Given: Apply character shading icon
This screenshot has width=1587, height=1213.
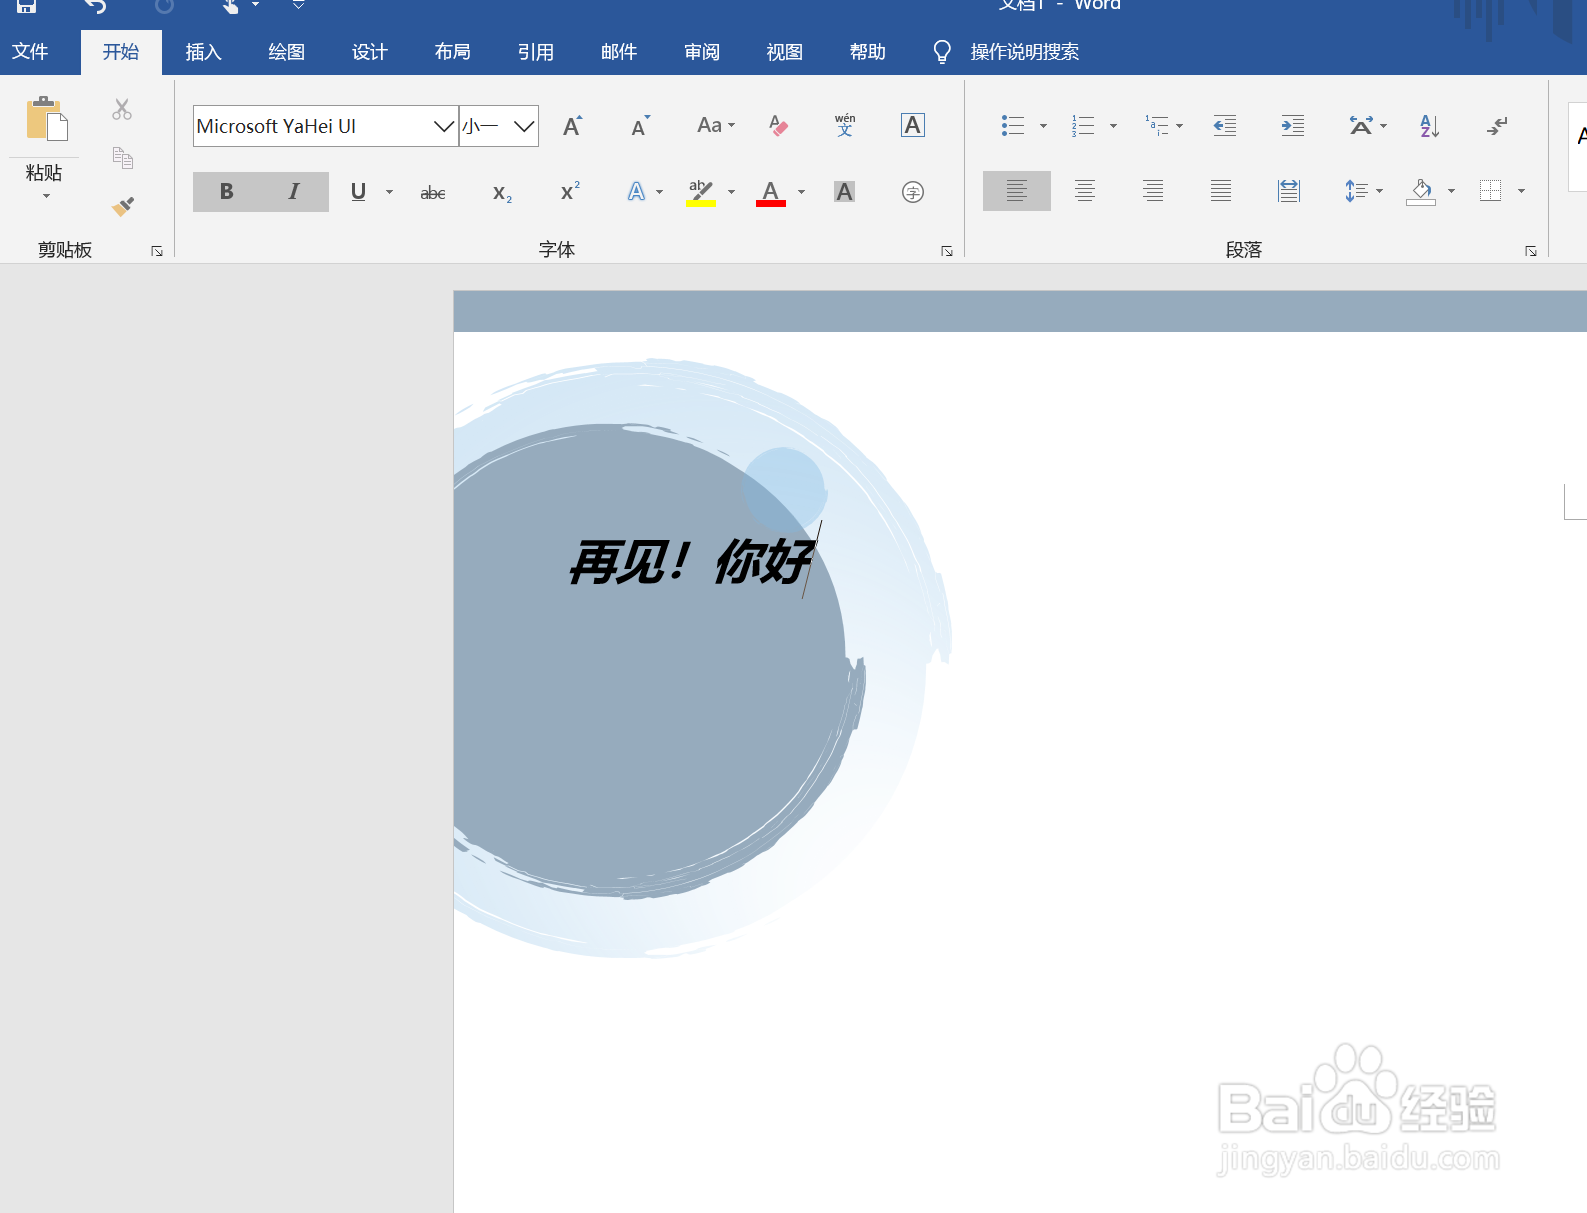Looking at the screenshot, I should coord(844,192).
